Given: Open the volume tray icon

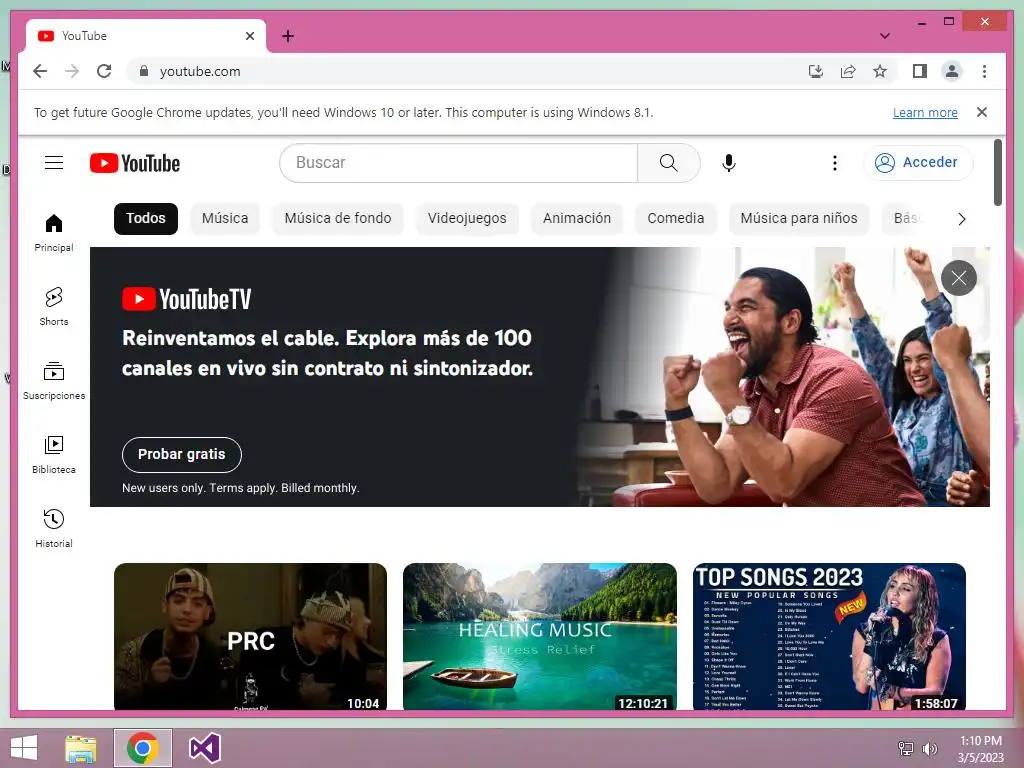Looking at the screenshot, I should [x=929, y=748].
